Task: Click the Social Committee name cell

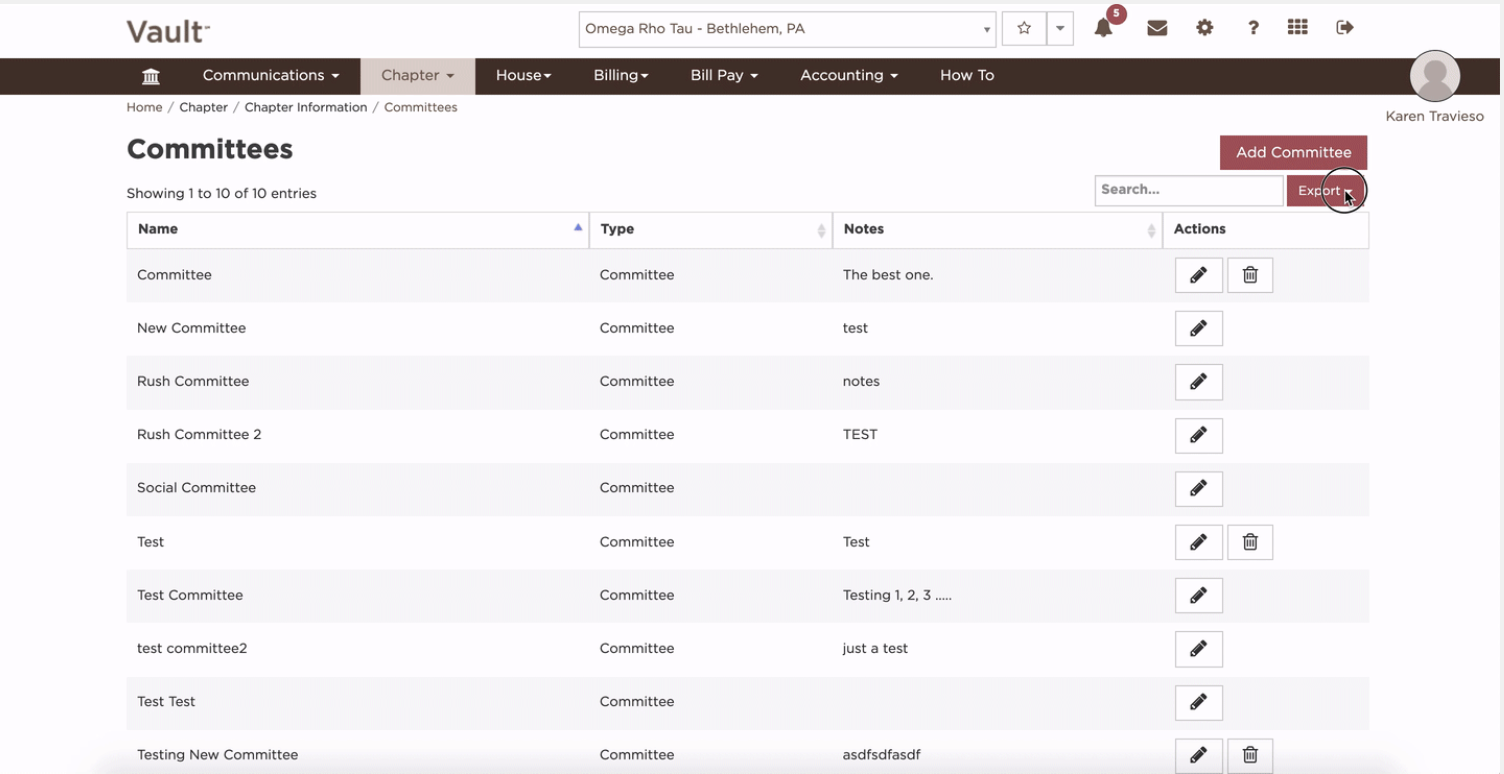Action: click(196, 488)
